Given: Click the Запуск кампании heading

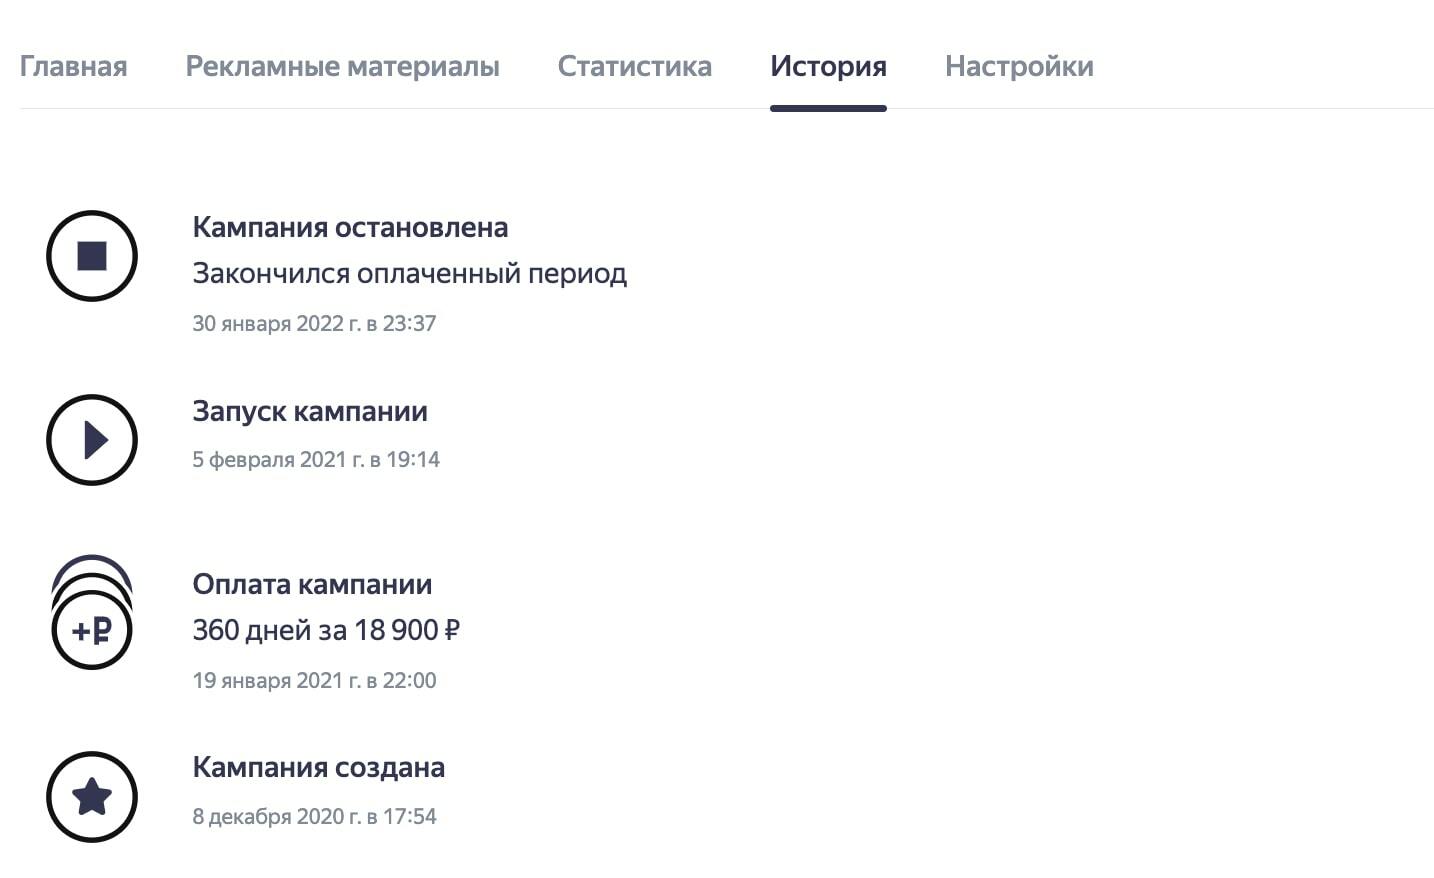Looking at the screenshot, I should (310, 411).
